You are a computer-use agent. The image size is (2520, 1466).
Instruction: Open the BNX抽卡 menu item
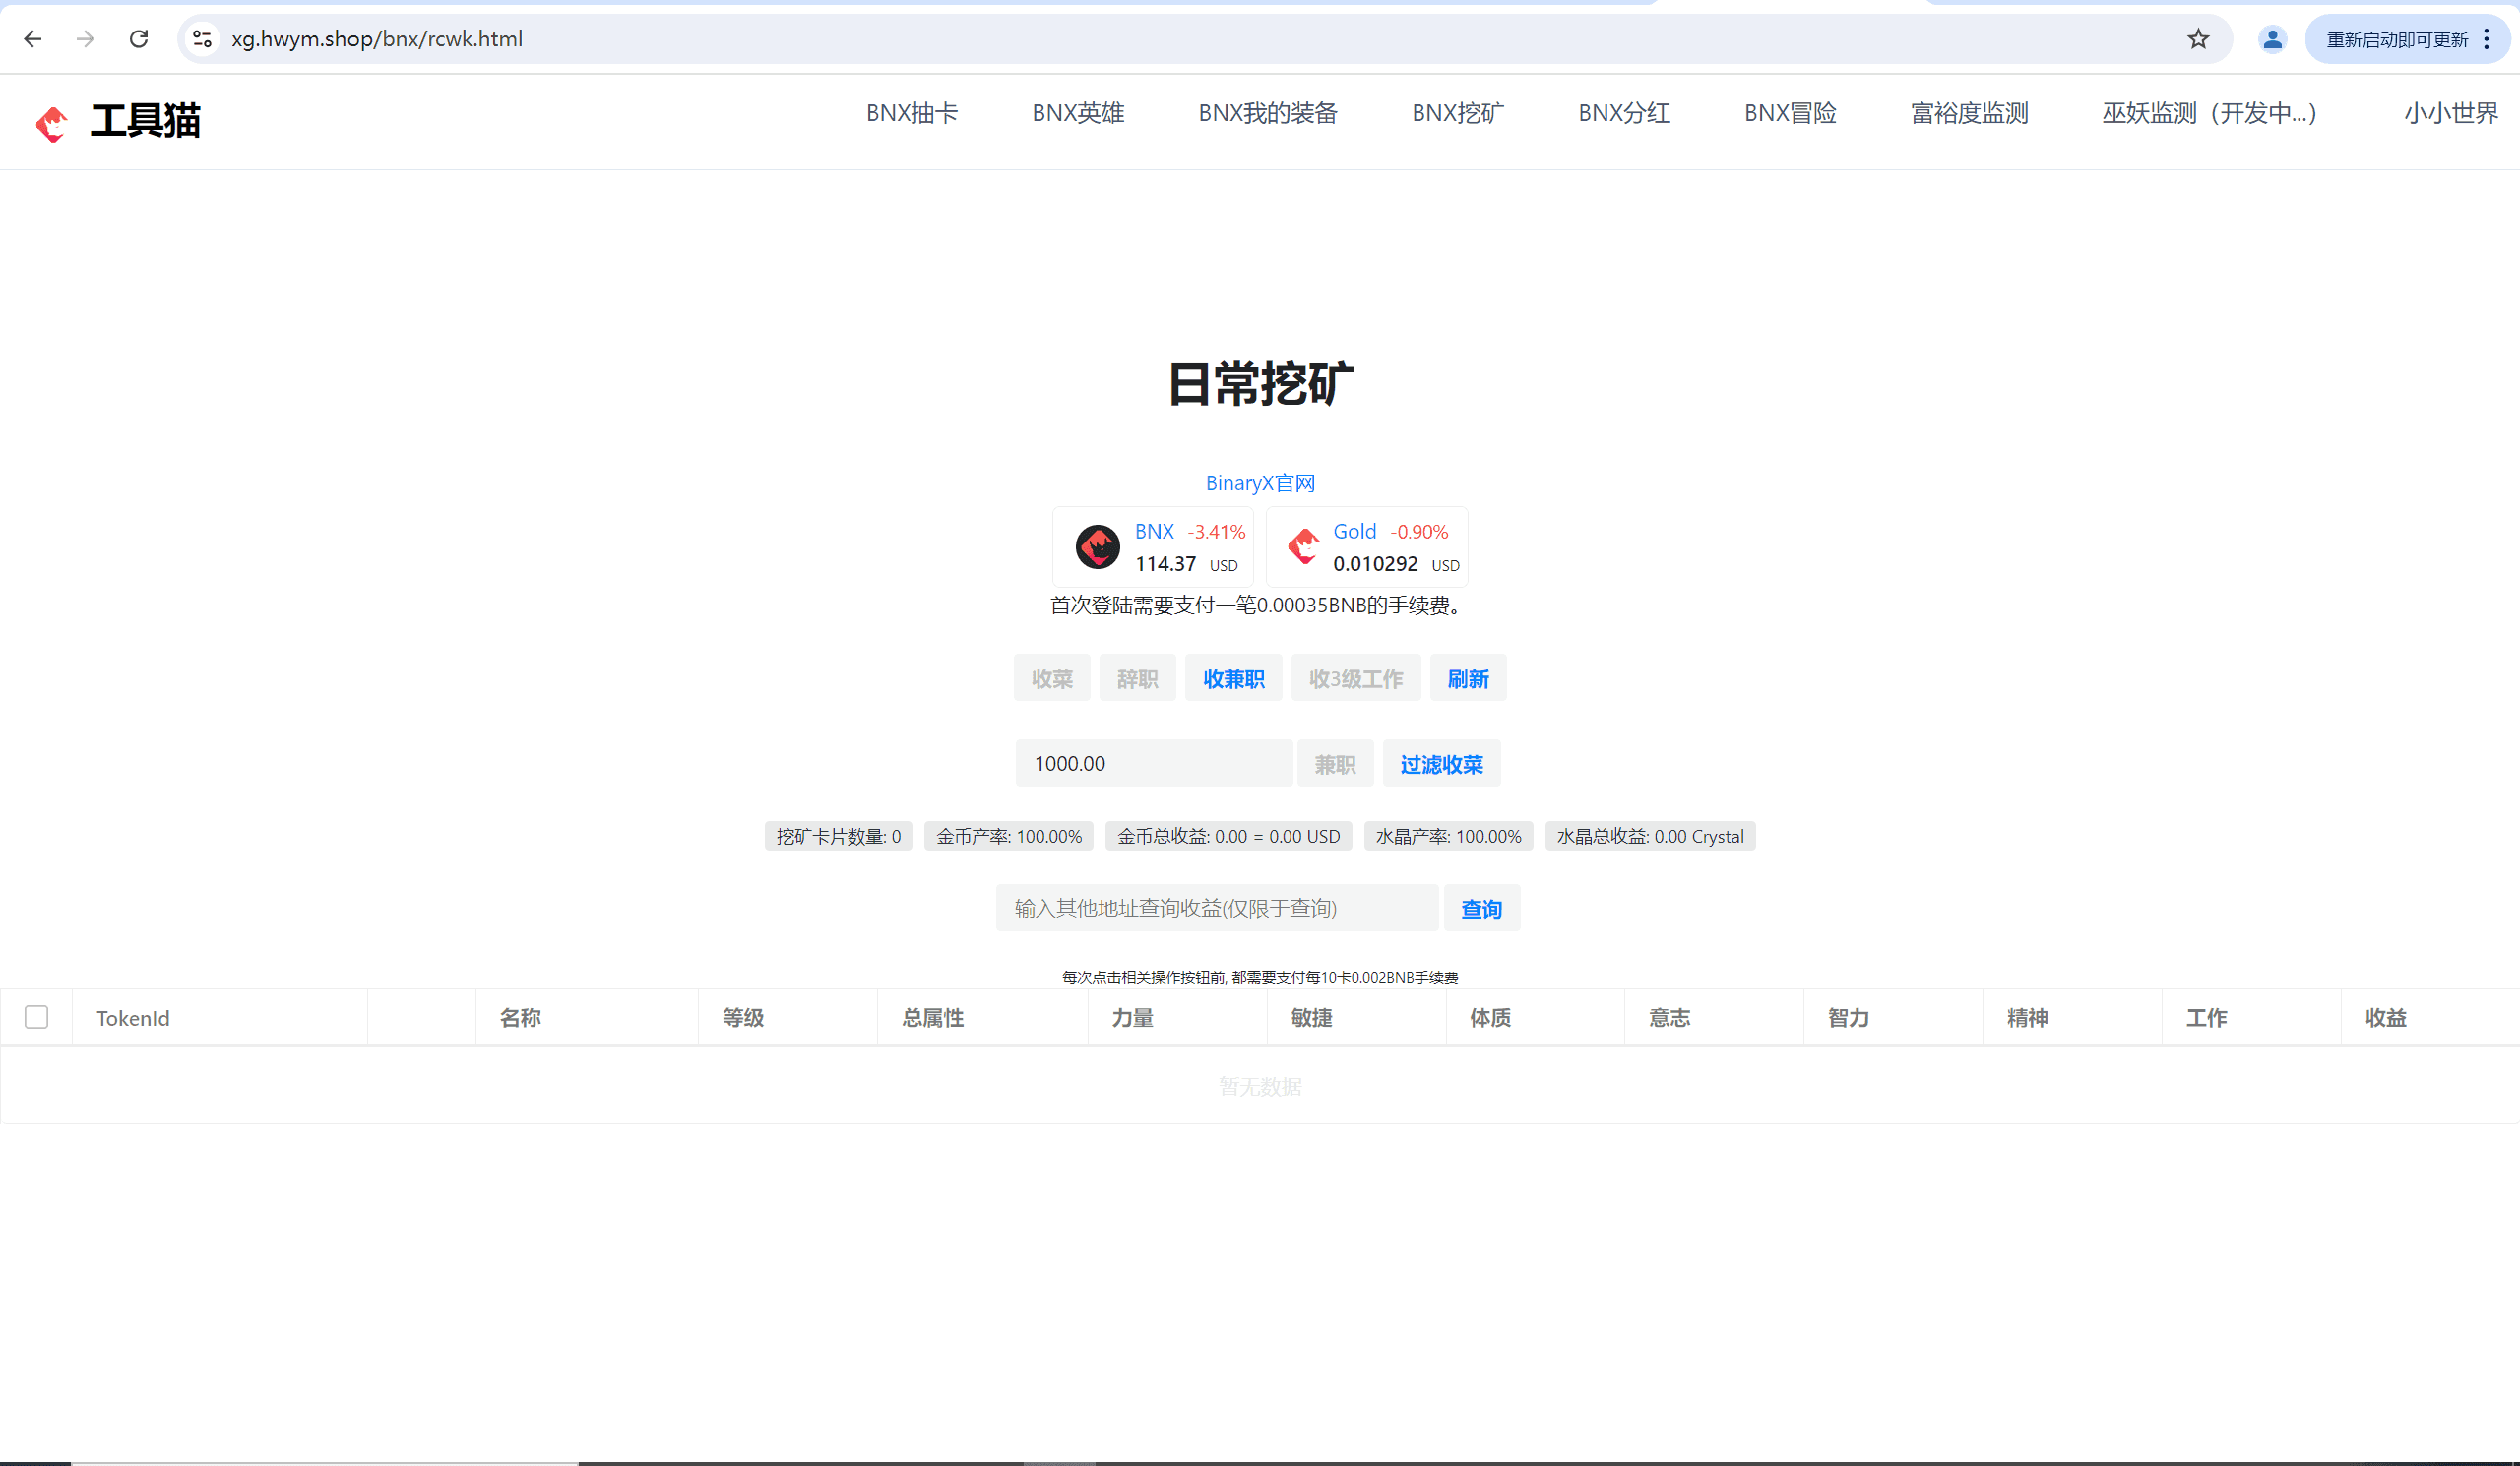(x=911, y=113)
